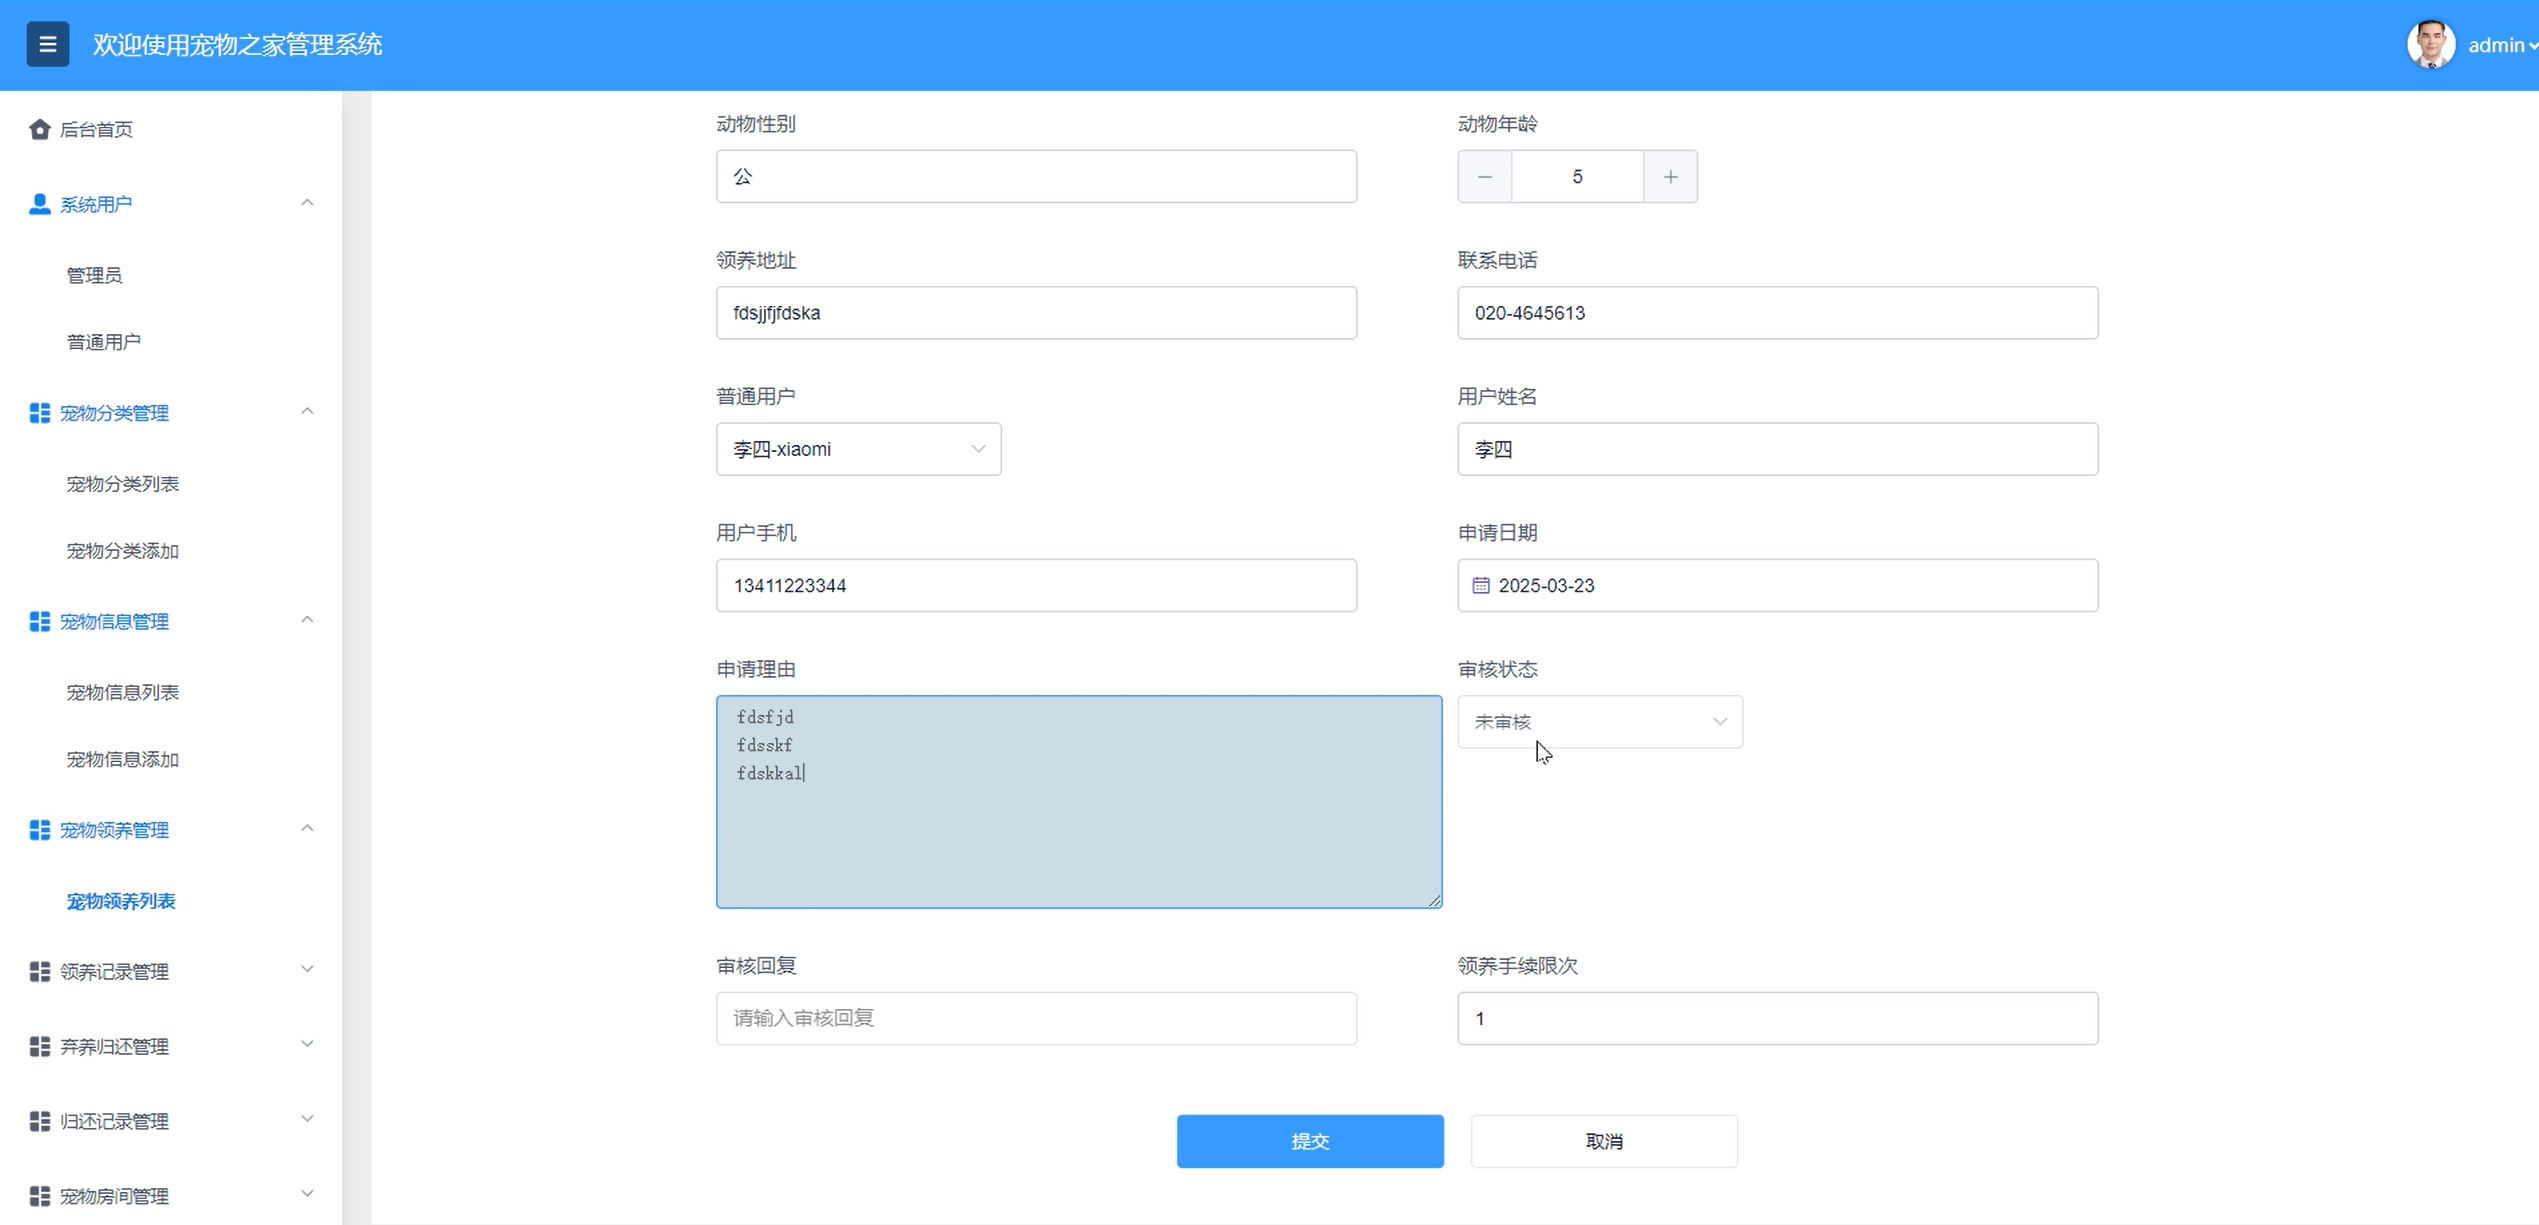Click the hamburger menu toggle icon
This screenshot has height=1225, width=2539.
[47, 44]
